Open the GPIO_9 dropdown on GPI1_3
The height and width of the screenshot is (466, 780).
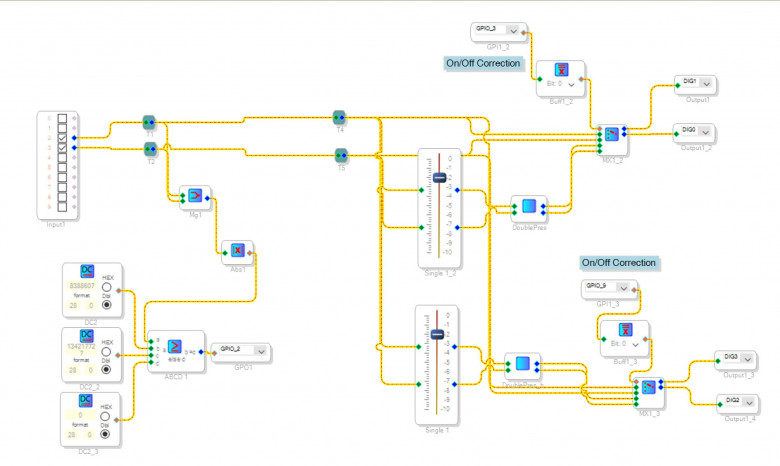623,287
